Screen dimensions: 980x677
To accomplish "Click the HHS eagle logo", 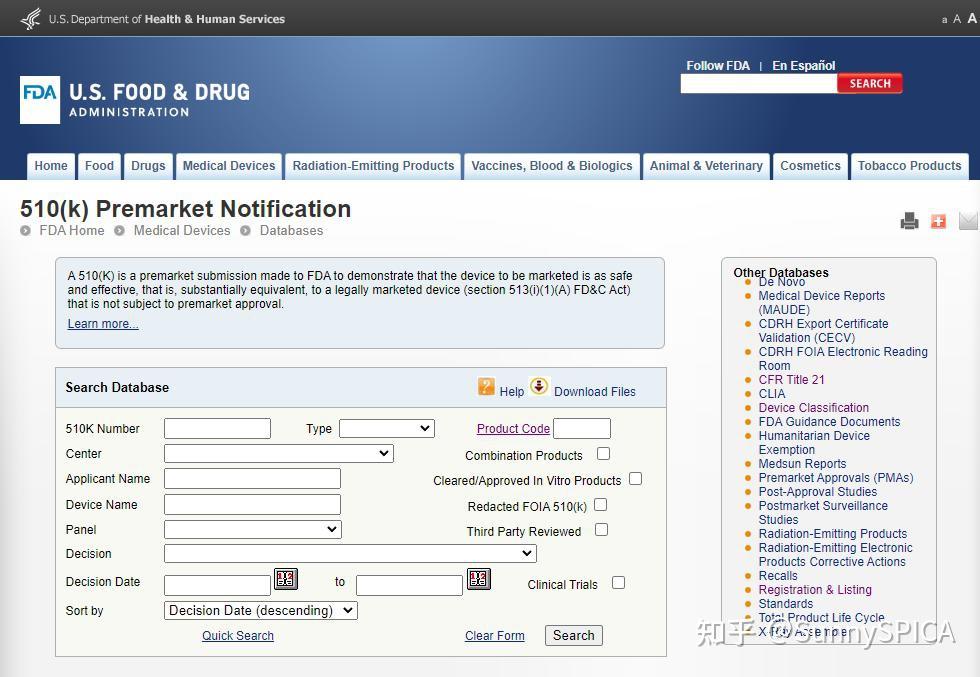I will pyautogui.click(x=31, y=19).
